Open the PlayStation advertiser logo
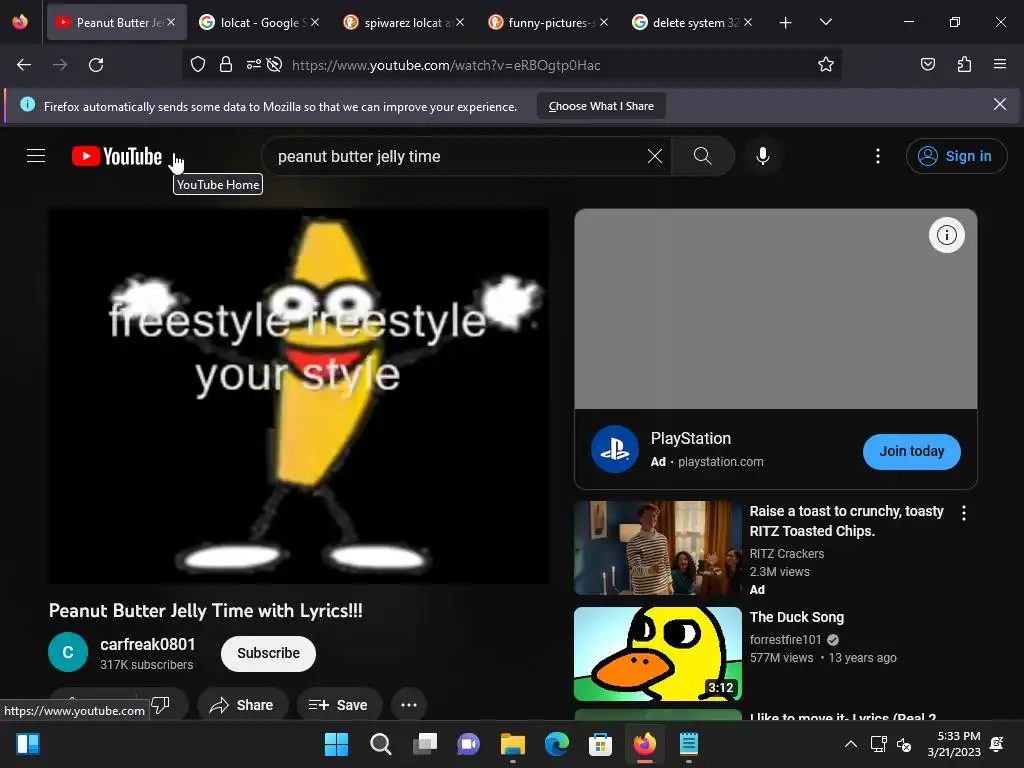1024x768 pixels. click(615, 449)
